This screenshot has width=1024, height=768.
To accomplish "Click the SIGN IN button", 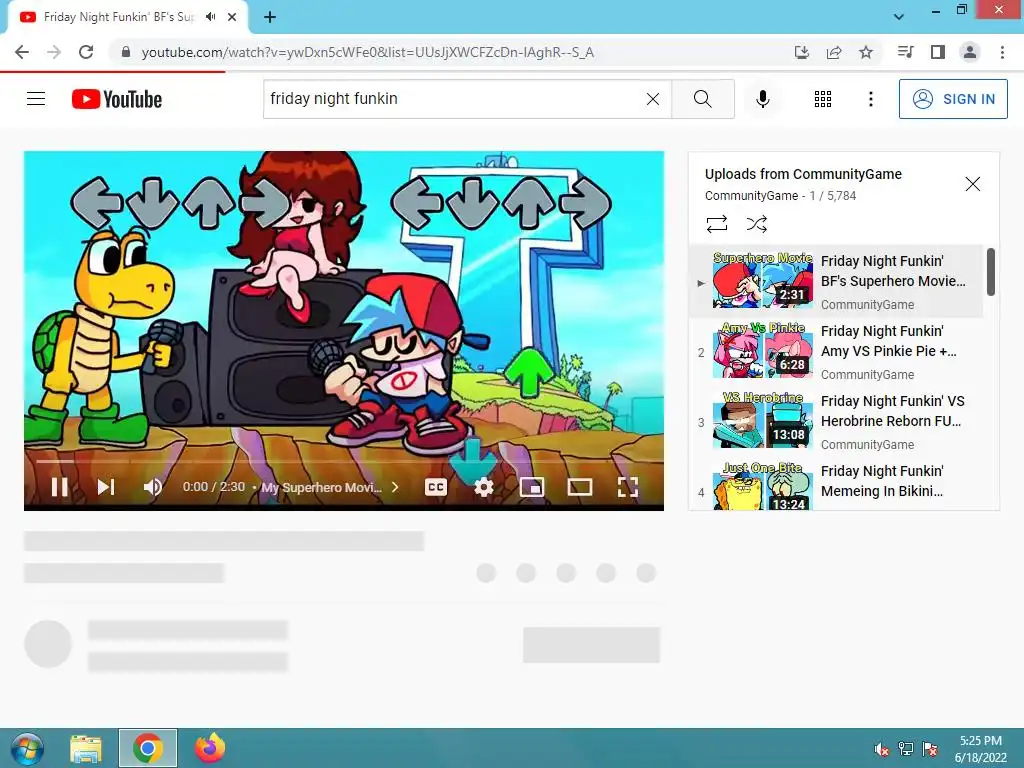I will pos(953,99).
